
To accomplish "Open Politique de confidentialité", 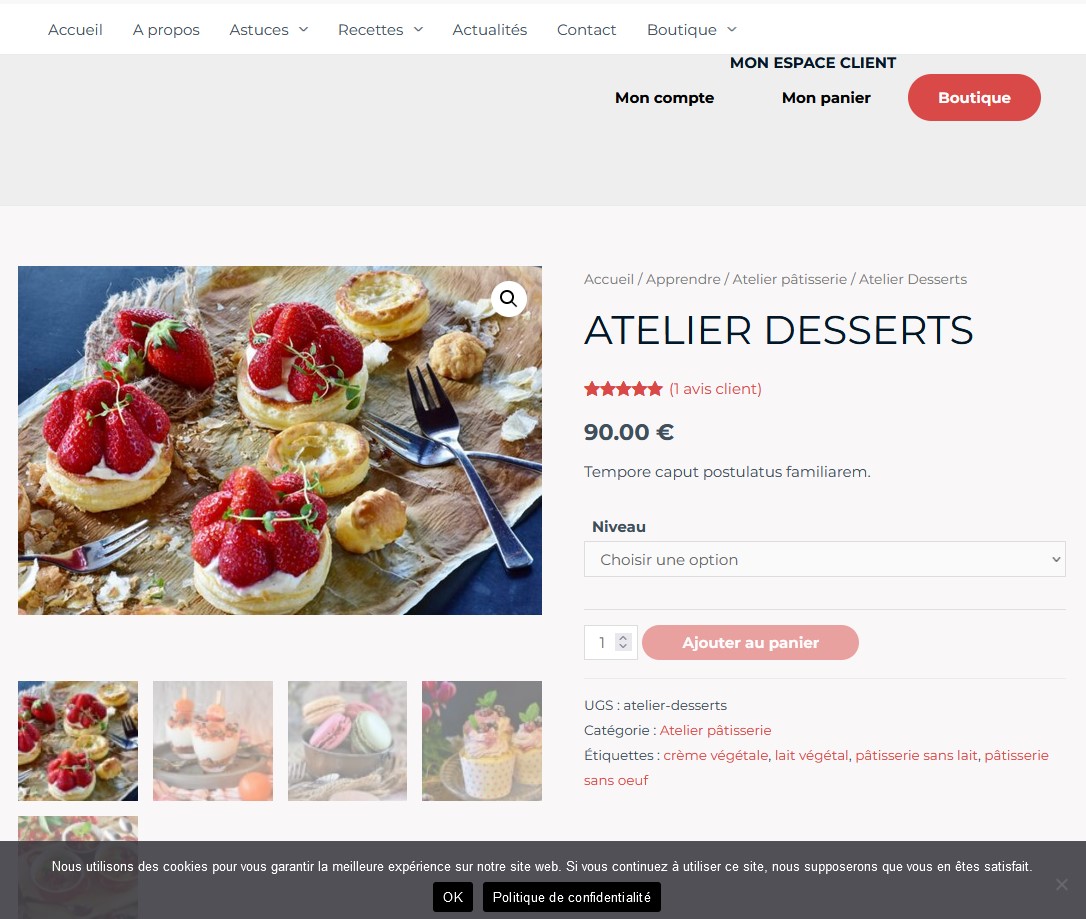I will pos(571,897).
